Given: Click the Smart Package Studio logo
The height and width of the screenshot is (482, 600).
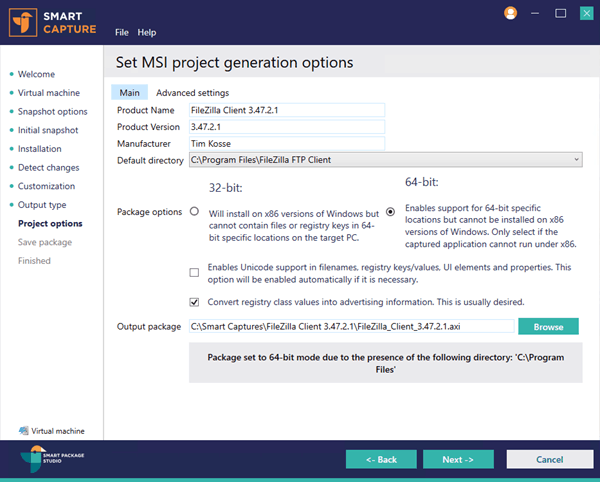Looking at the screenshot, I should click(52, 458).
